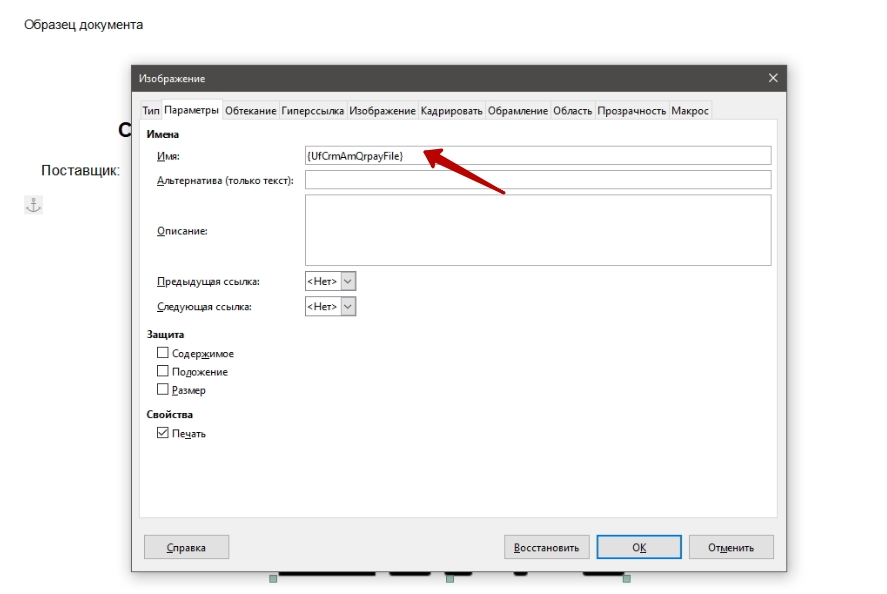
Task: Uncheck the Печать checkbox
Action: coord(163,433)
